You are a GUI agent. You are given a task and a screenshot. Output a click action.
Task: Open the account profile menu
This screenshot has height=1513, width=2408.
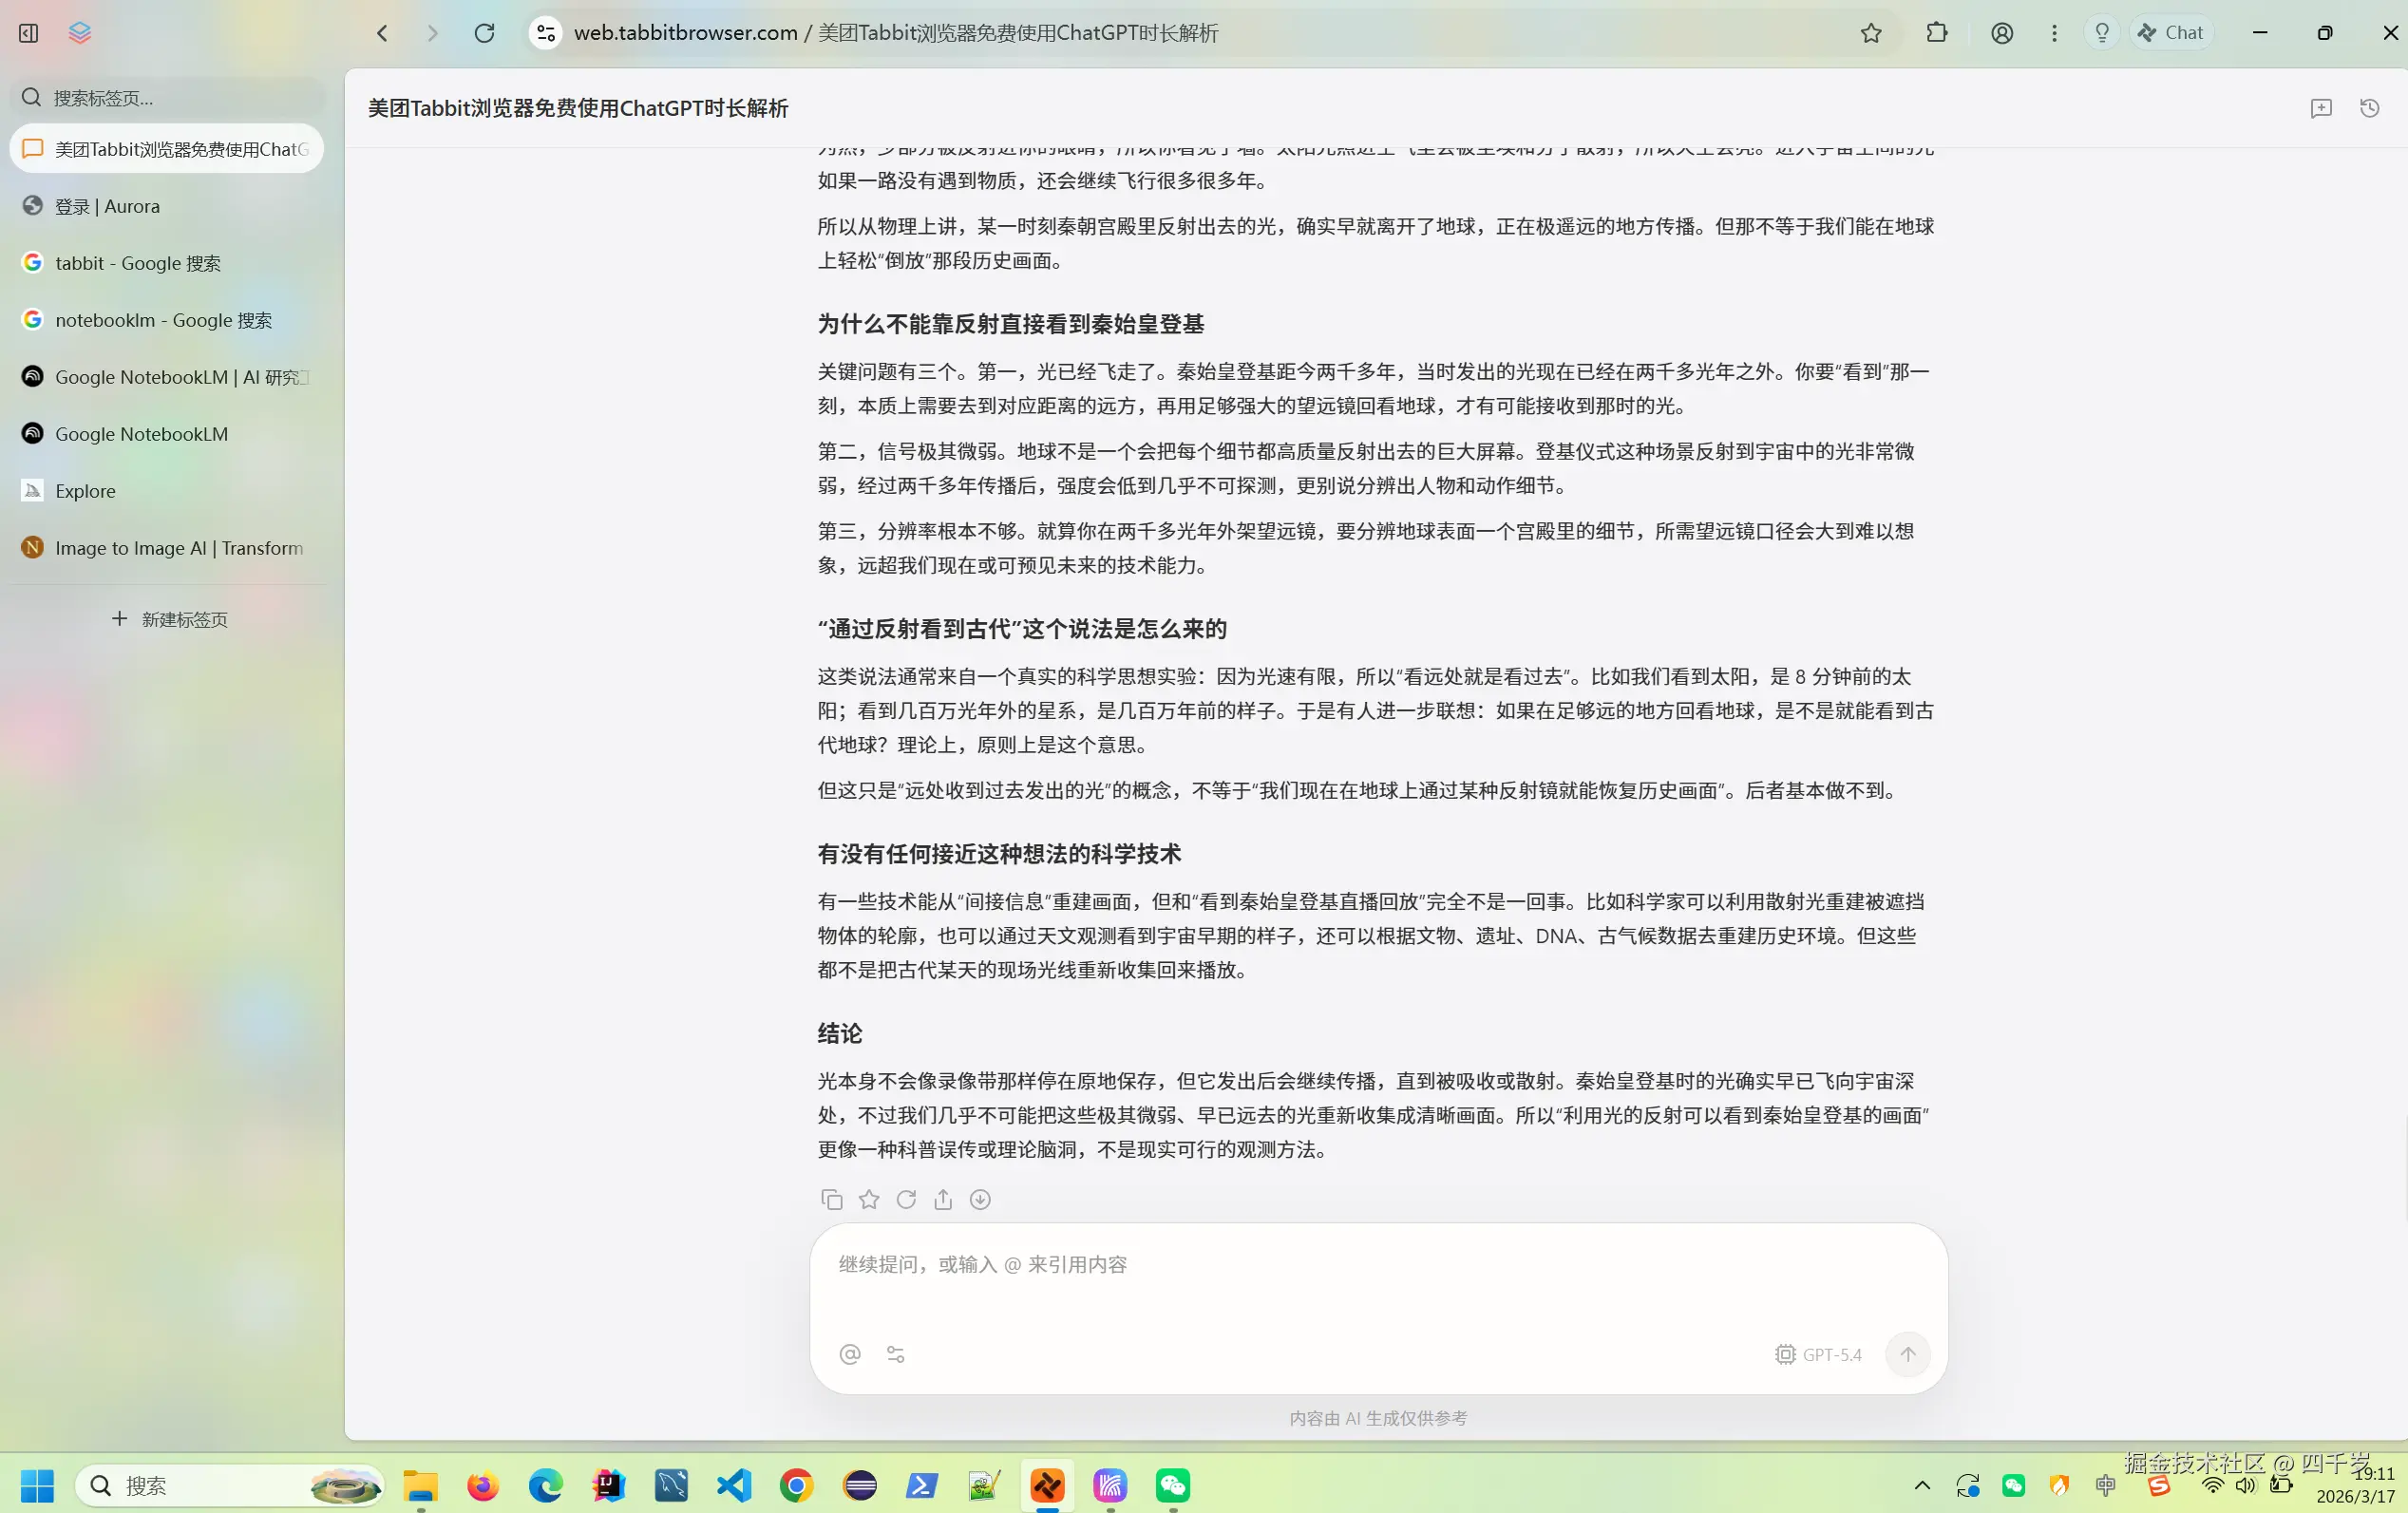pos(2002,32)
